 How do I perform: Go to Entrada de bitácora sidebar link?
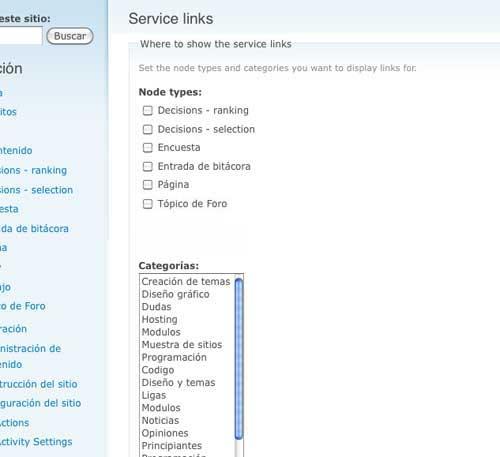pyautogui.click(x=34, y=229)
